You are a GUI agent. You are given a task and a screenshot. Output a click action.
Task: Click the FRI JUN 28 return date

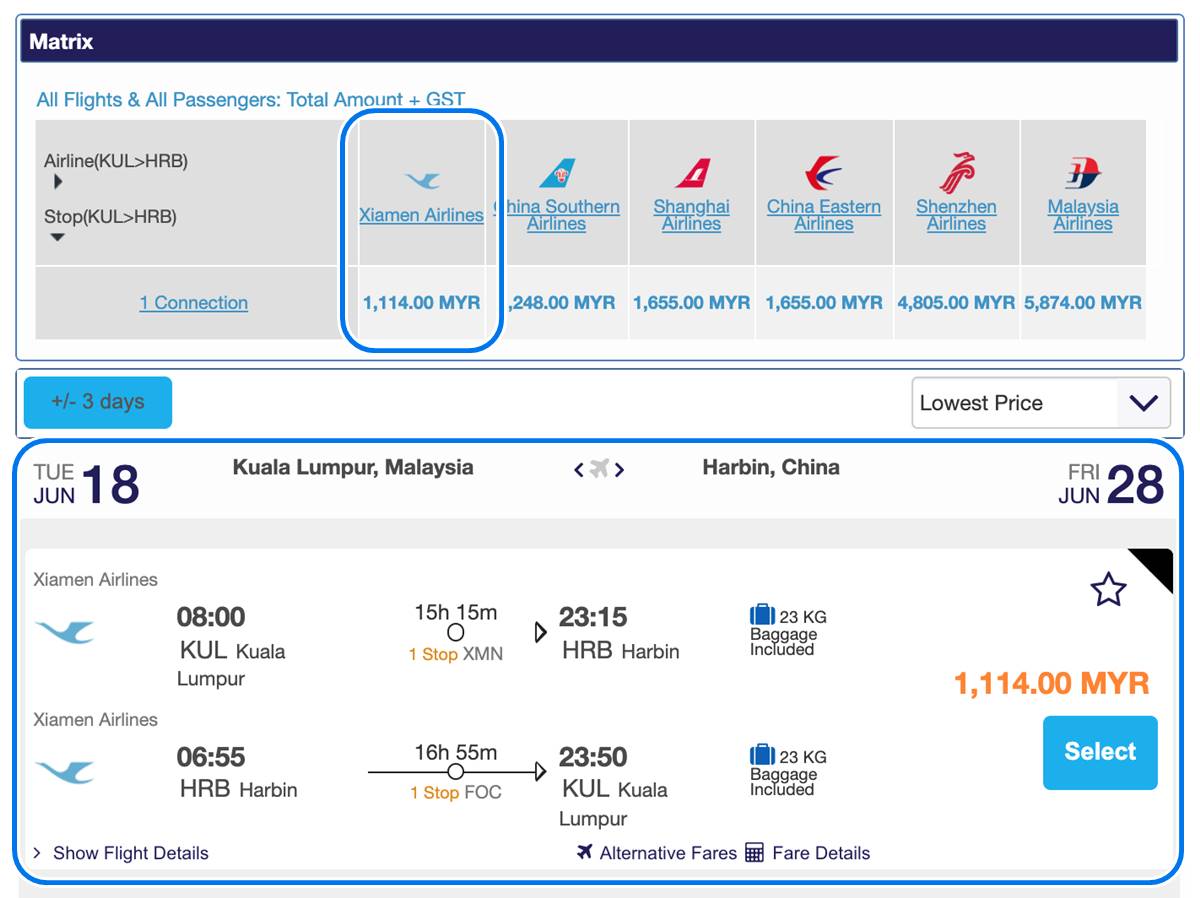click(x=1112, y=484)
